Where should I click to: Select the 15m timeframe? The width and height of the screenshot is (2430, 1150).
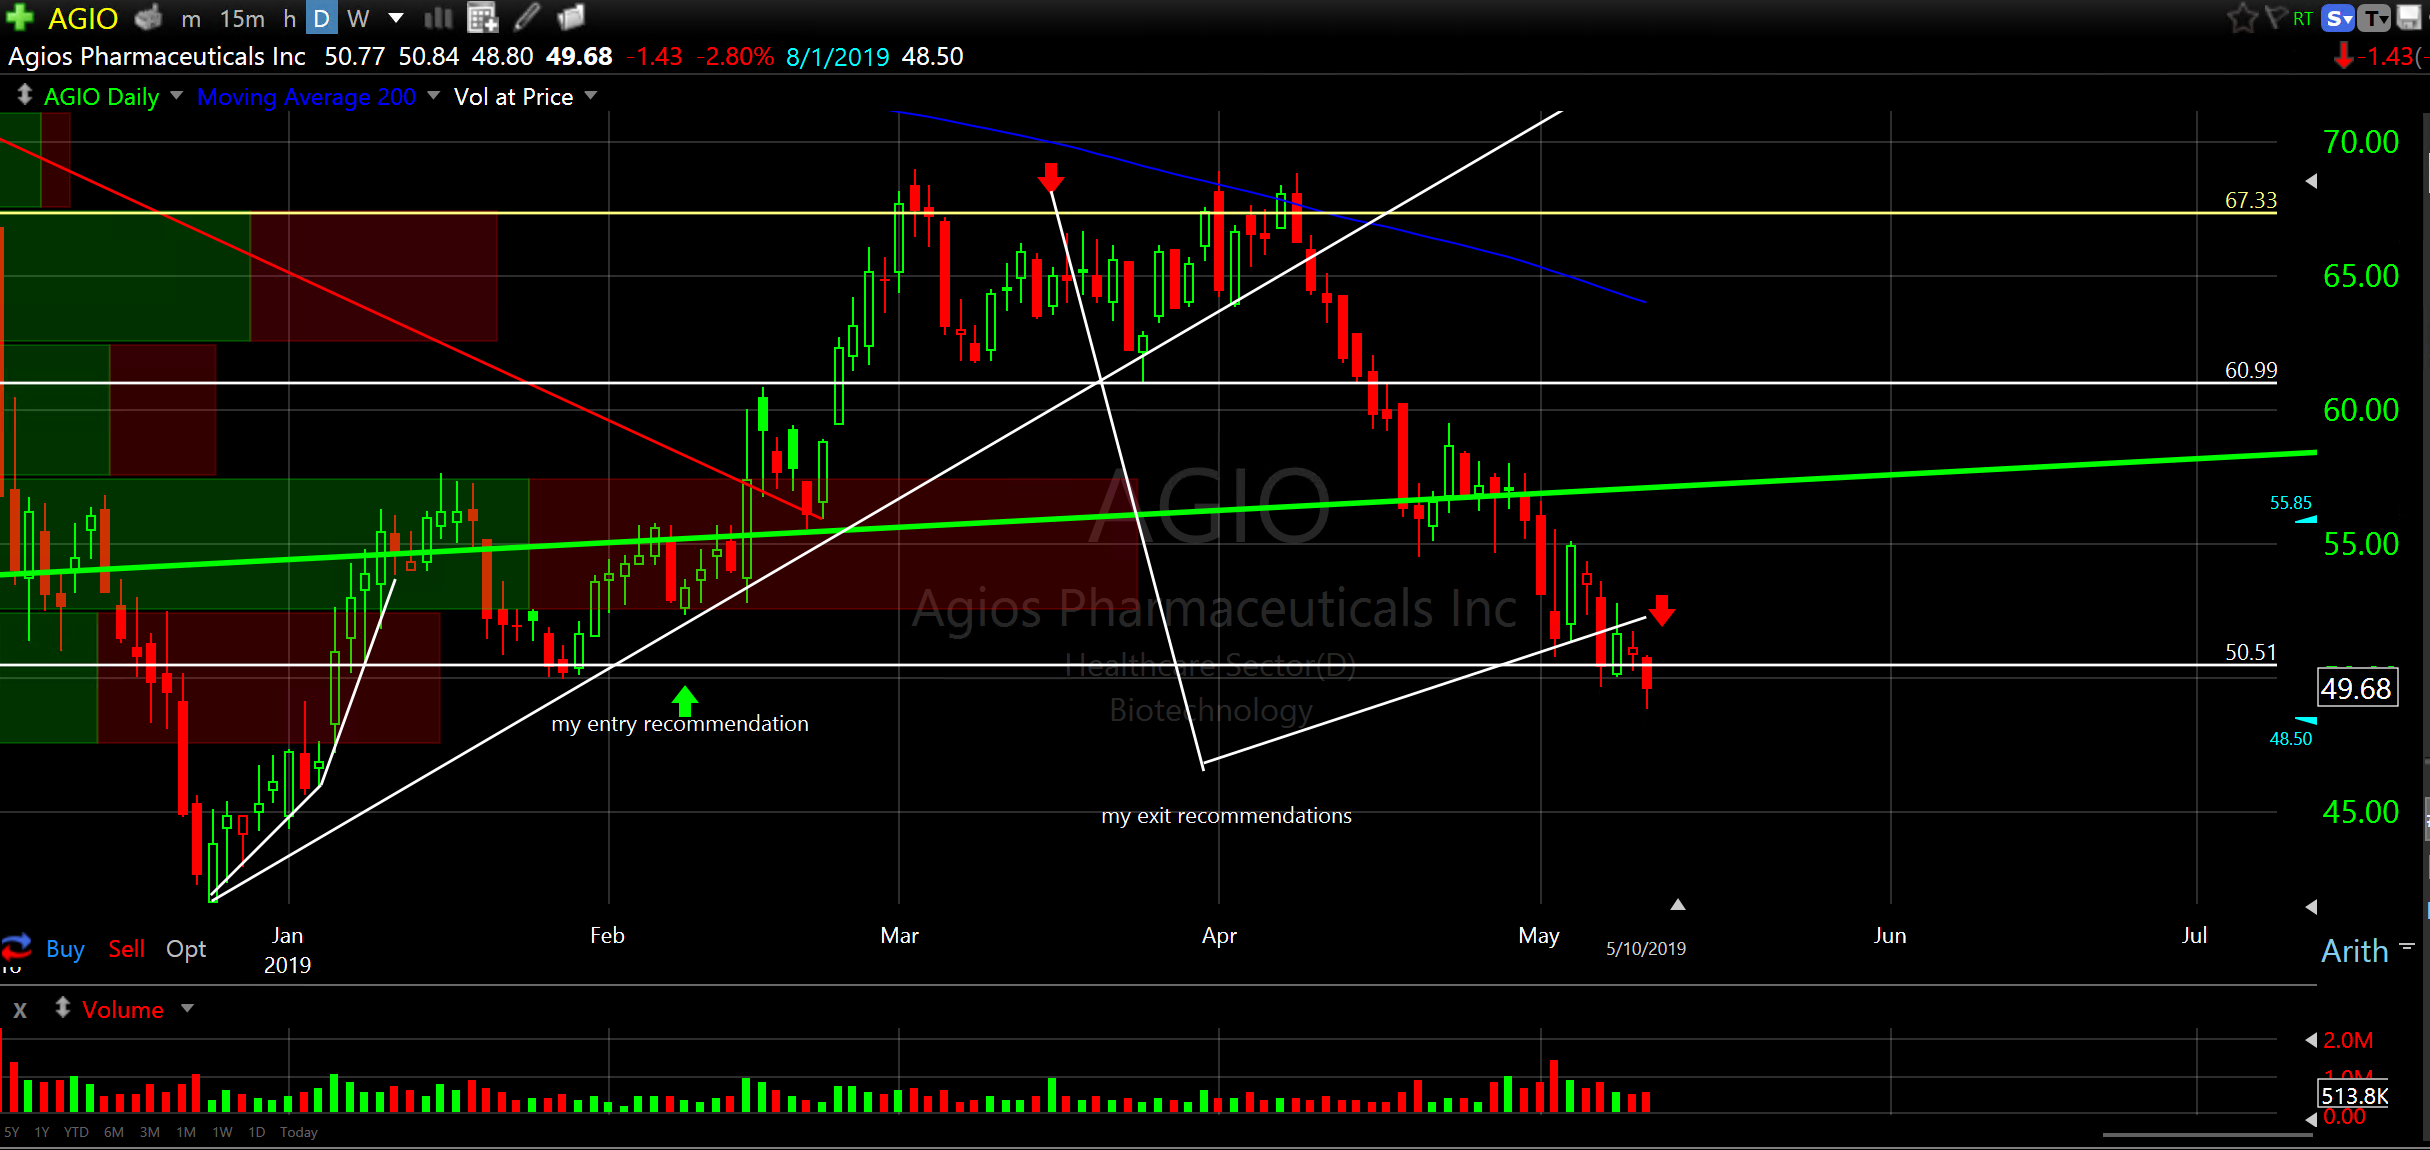(x=242, y=18)
